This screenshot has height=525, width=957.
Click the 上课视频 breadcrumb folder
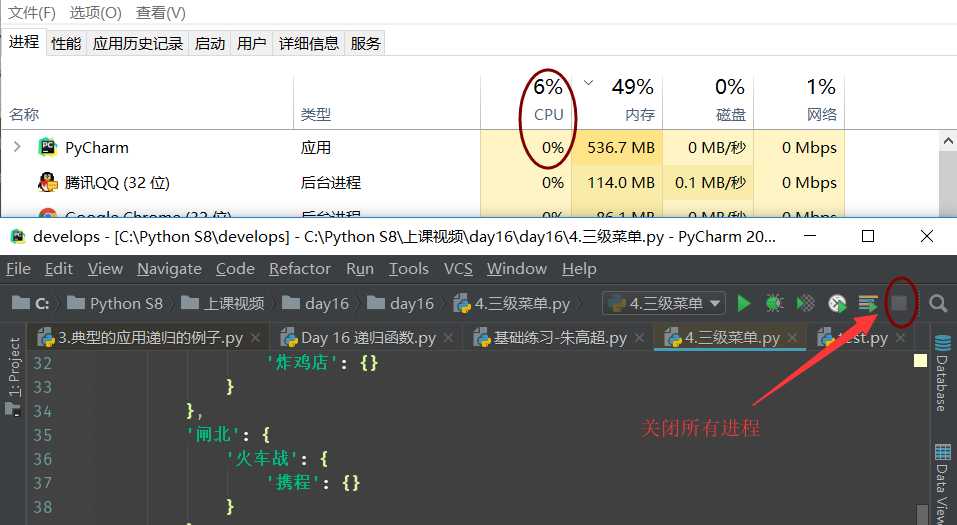[x=223, y=303]
